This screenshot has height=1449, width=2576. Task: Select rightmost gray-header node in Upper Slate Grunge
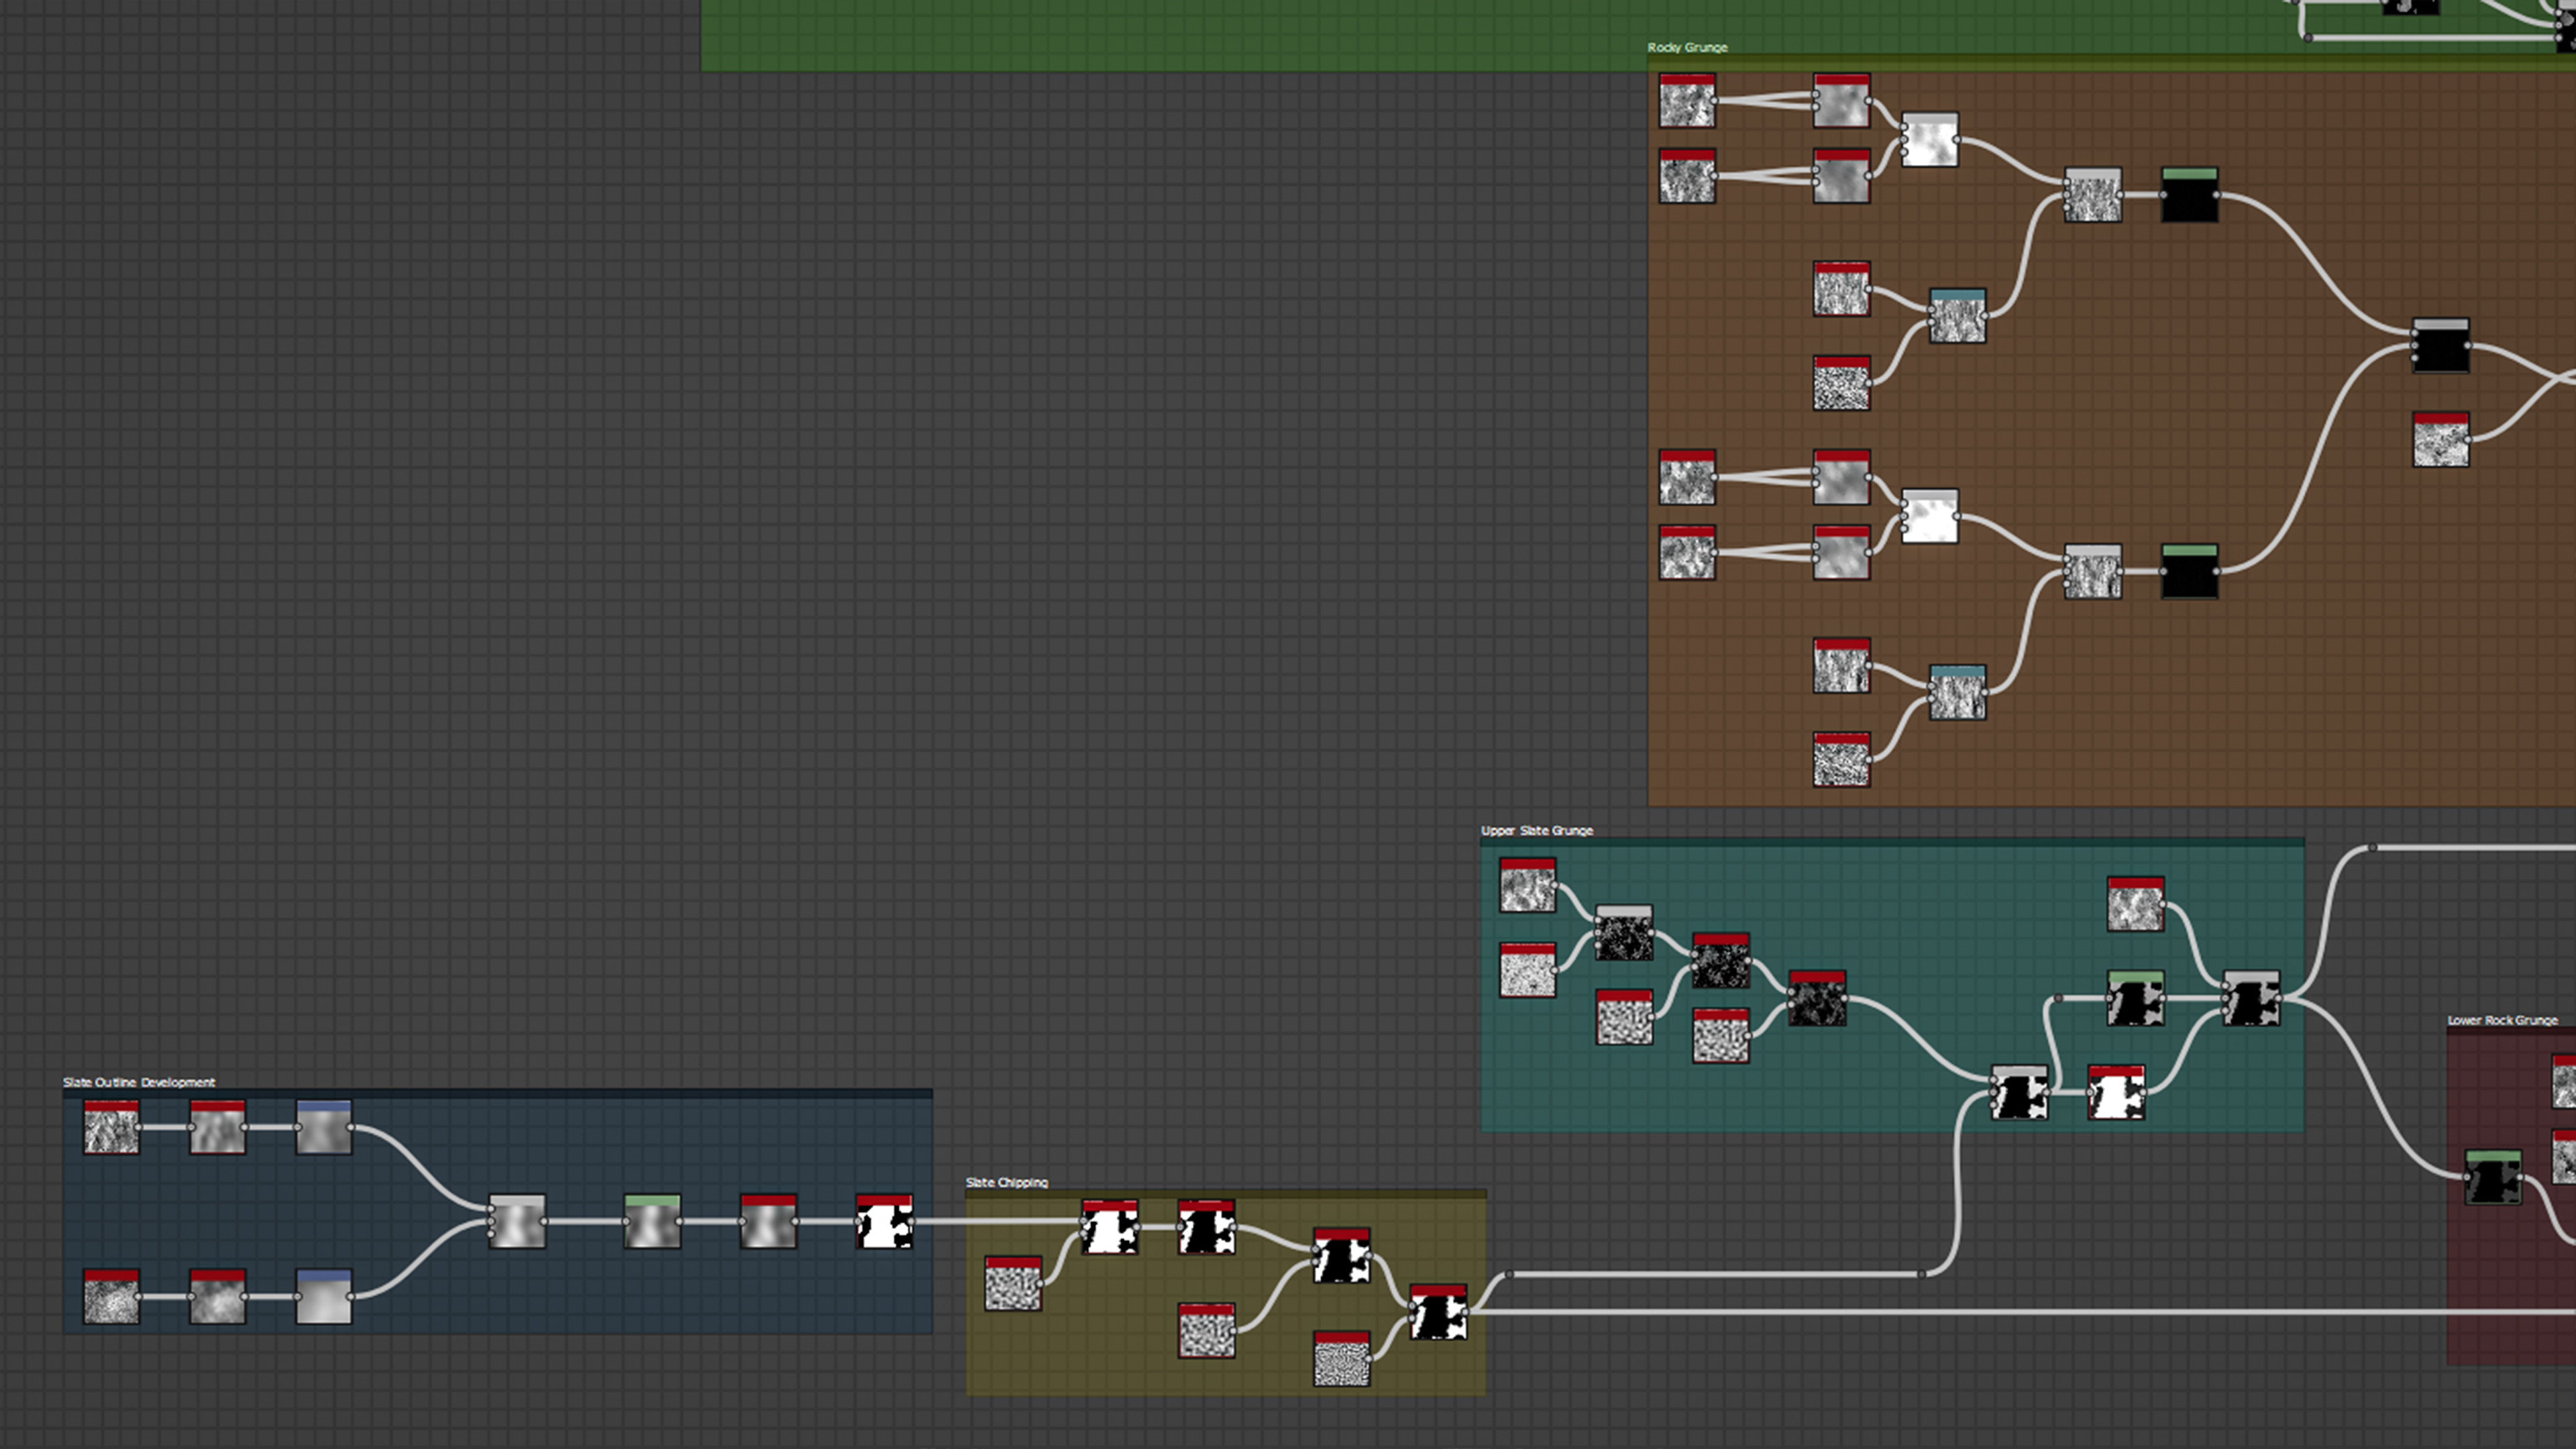(2251, 997)
